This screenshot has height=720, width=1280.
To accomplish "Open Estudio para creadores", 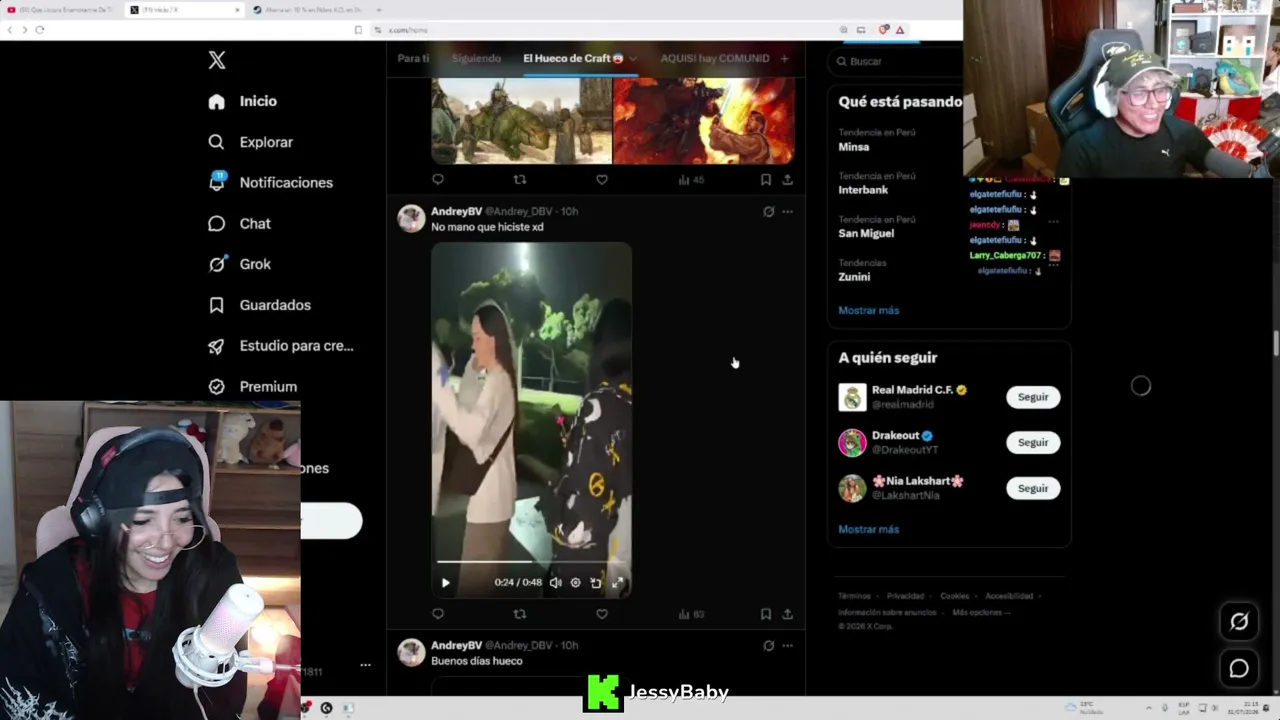I will pyautogui.click(x=280, y=346).
